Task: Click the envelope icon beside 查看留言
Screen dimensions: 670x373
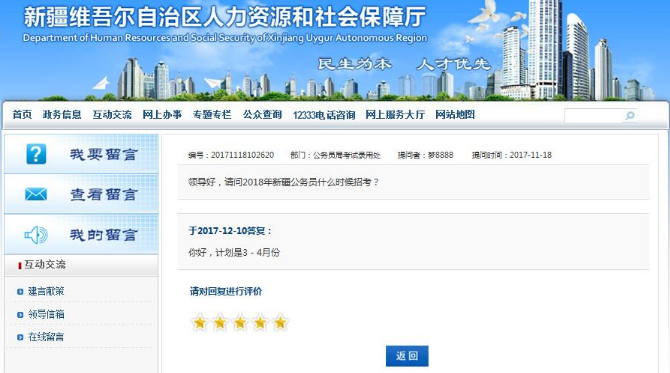Action: [36, 194]
